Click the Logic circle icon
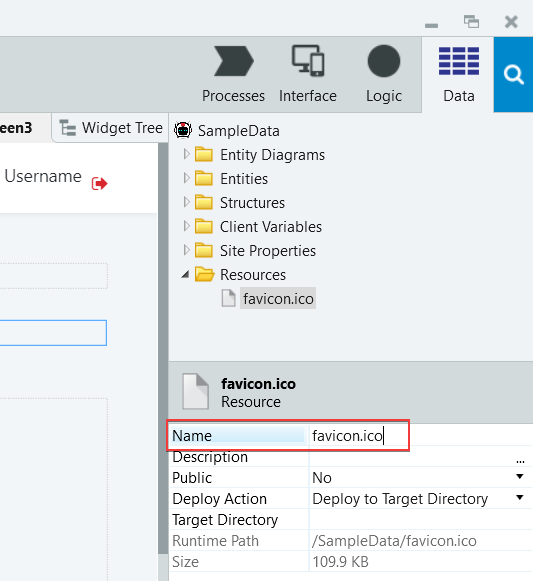This screenshot has height=581, width=533. [384, 61]
